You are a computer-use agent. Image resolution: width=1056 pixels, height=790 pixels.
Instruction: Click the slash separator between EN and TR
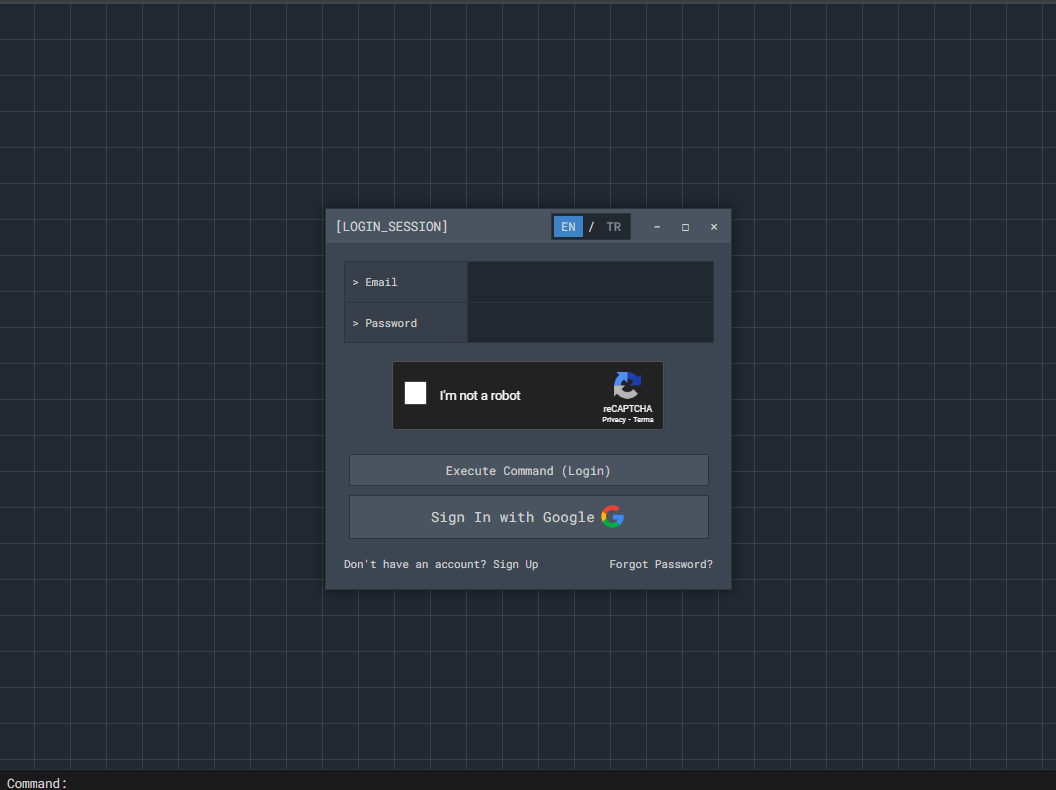tap(590, 226)
